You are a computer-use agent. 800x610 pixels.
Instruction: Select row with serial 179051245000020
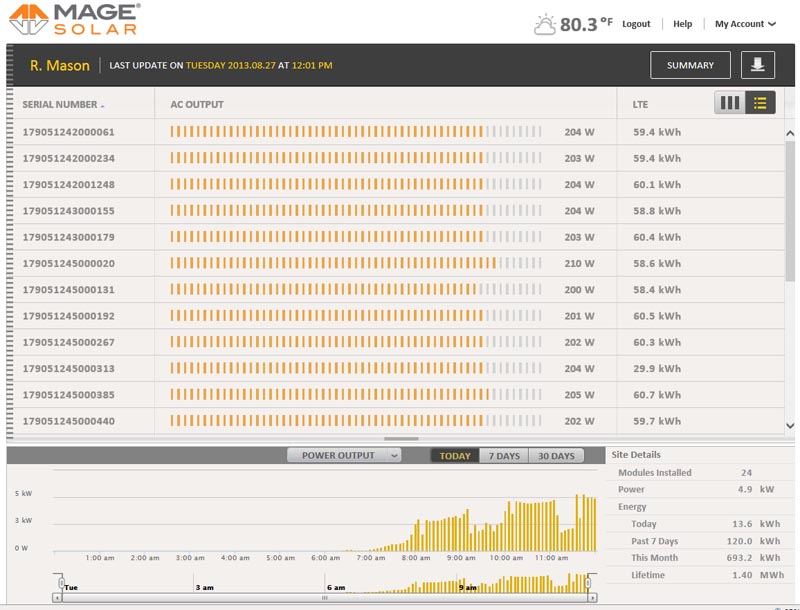pos(69,263)
